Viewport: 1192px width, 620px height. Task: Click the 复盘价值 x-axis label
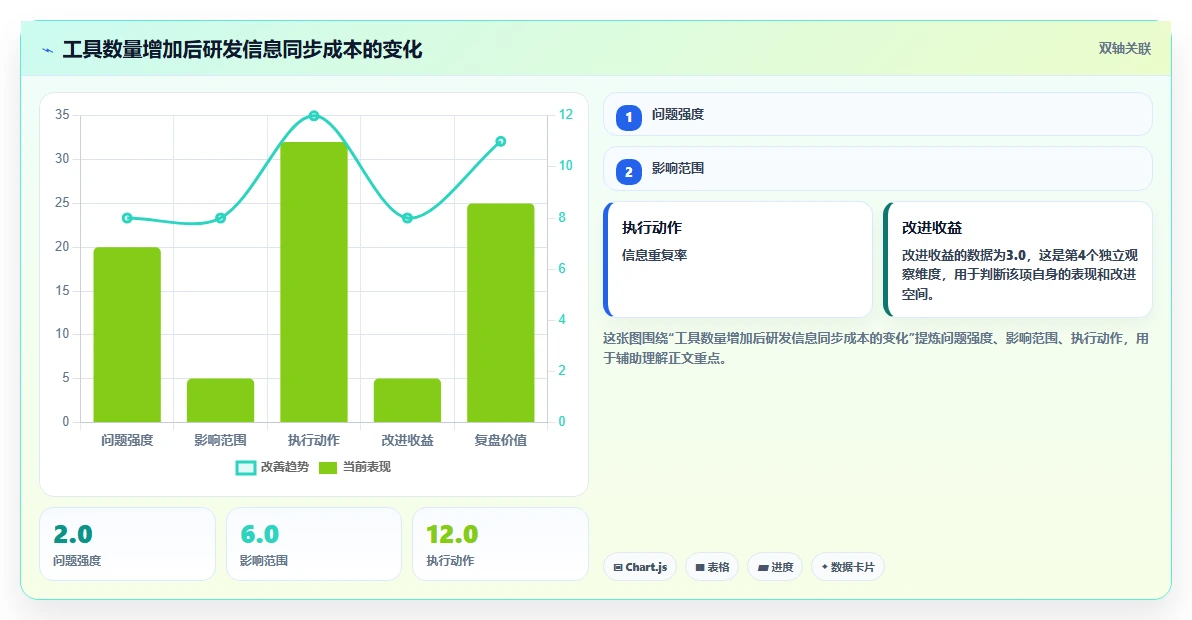[x=500, y=440]
